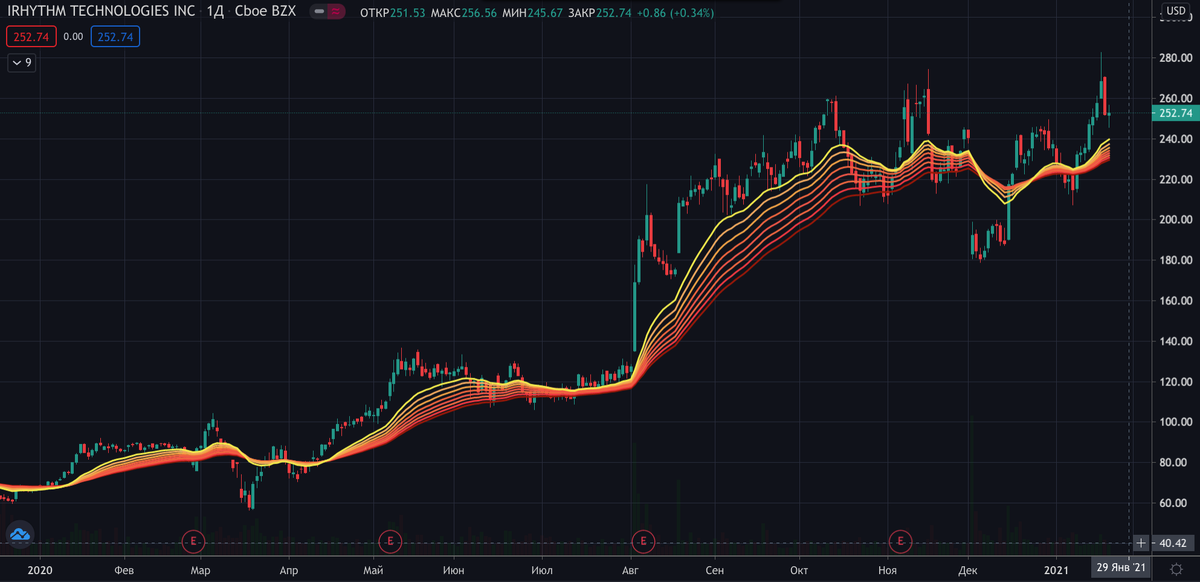Click the Cboe BZX exchange label

point(263,11)
